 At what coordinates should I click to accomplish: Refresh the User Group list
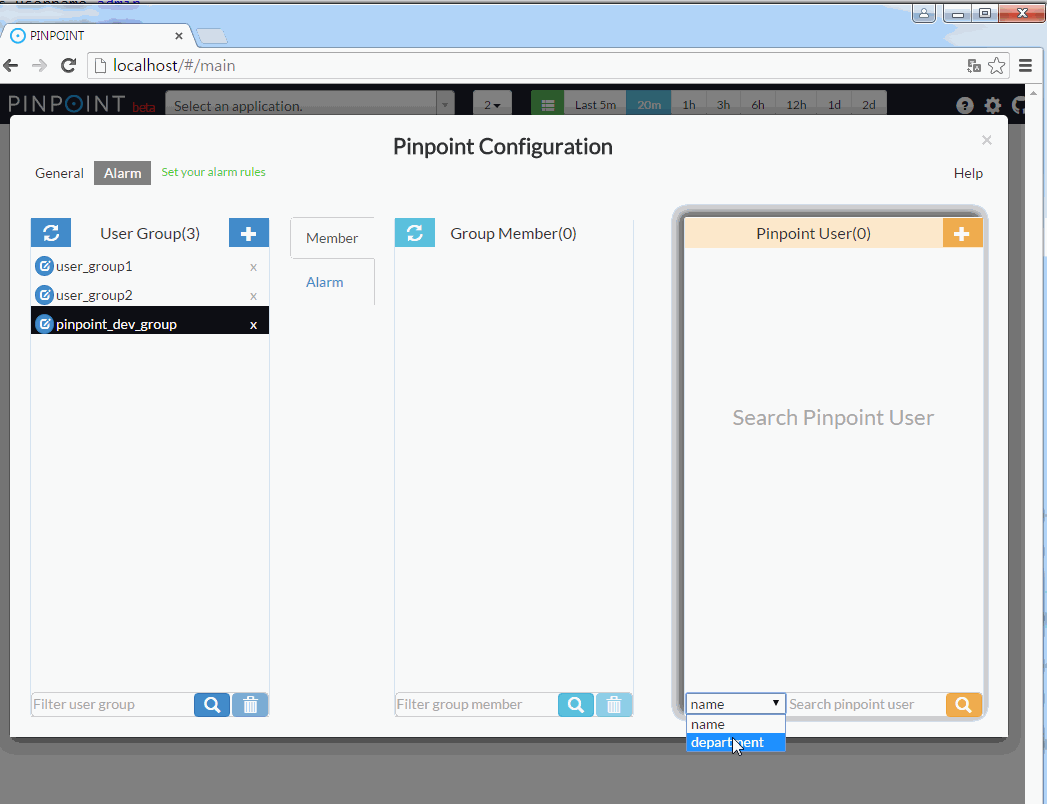[51, 233]
